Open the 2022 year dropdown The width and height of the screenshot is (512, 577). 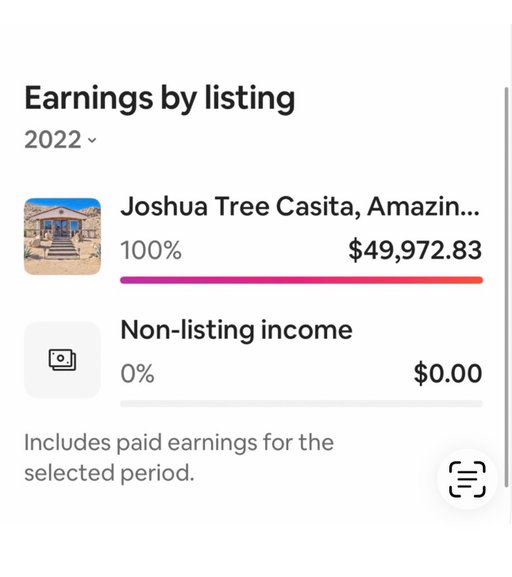click(60, 140)
